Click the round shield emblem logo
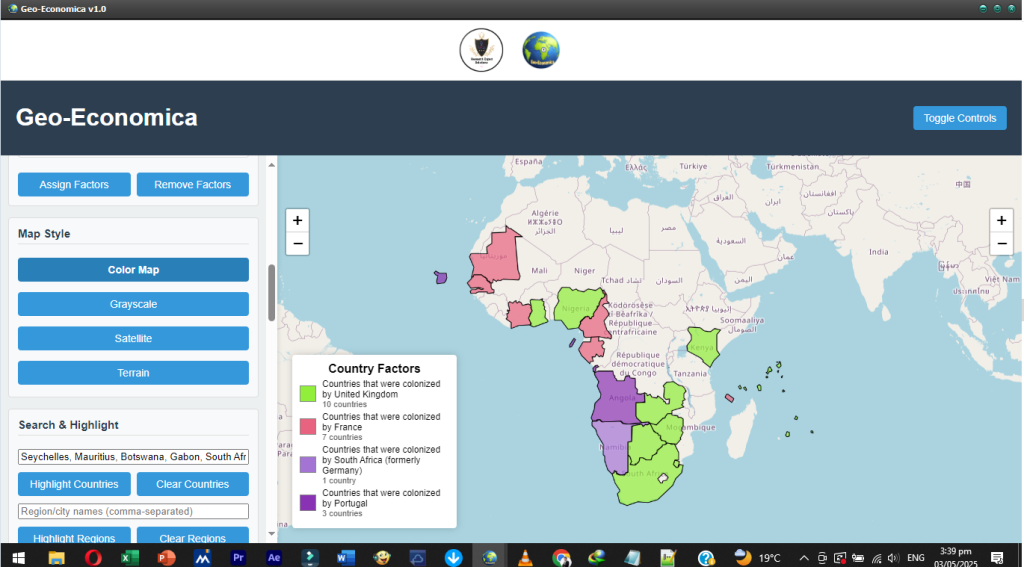 [x=481, y=50]
